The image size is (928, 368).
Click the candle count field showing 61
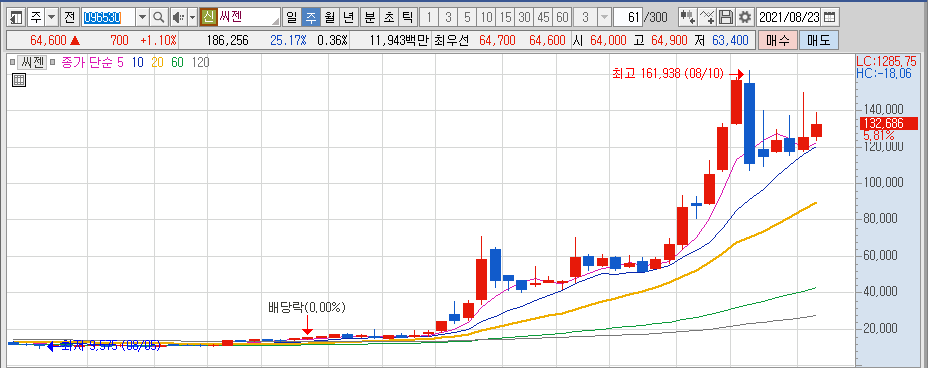tap(629, 17)
